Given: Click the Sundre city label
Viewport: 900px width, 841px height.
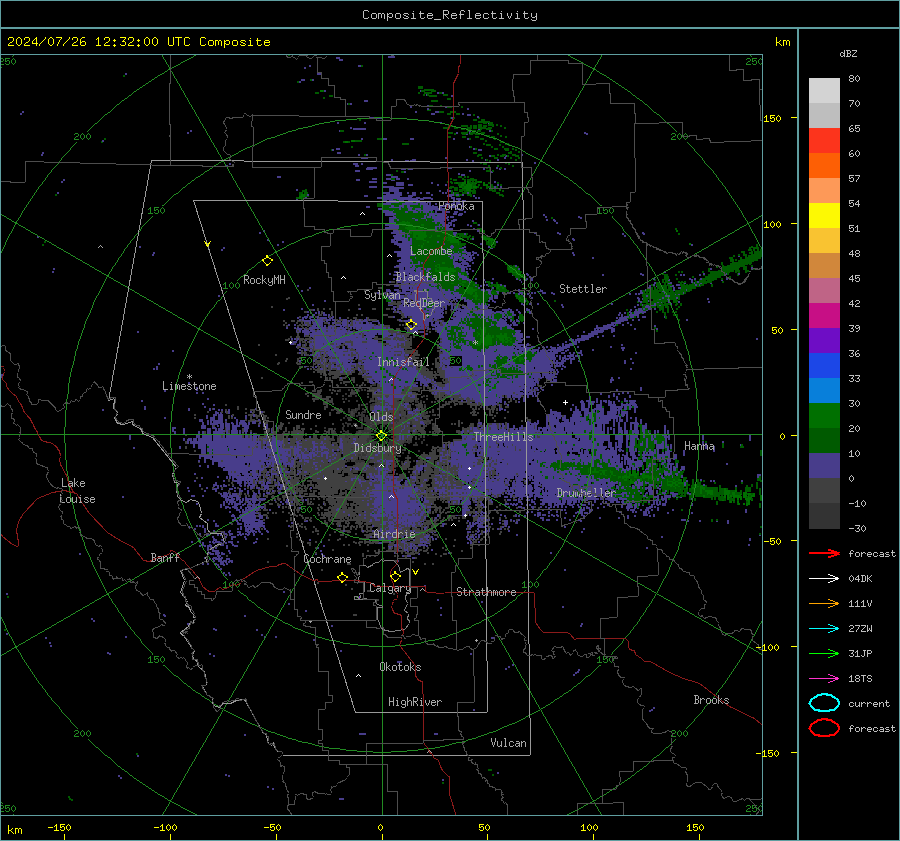Looking at the screenshot, I should [x=303, y=414].
